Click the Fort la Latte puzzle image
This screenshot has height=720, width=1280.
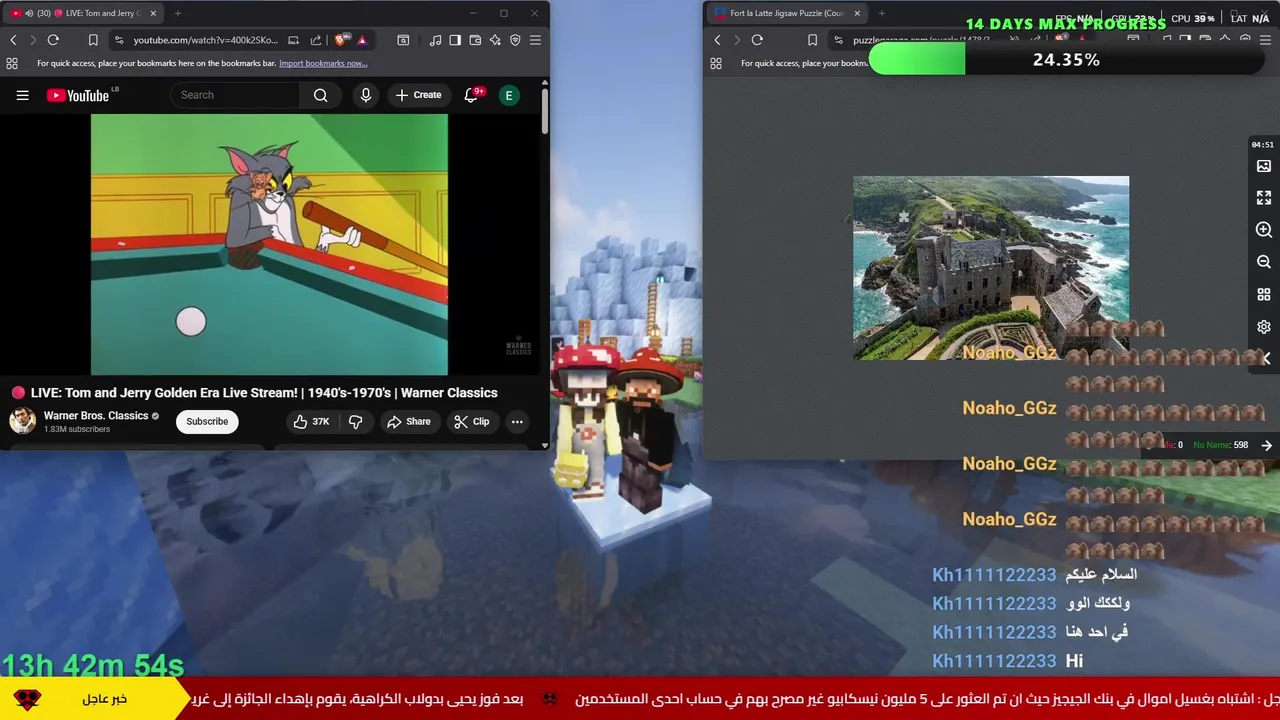coord(991,268)
